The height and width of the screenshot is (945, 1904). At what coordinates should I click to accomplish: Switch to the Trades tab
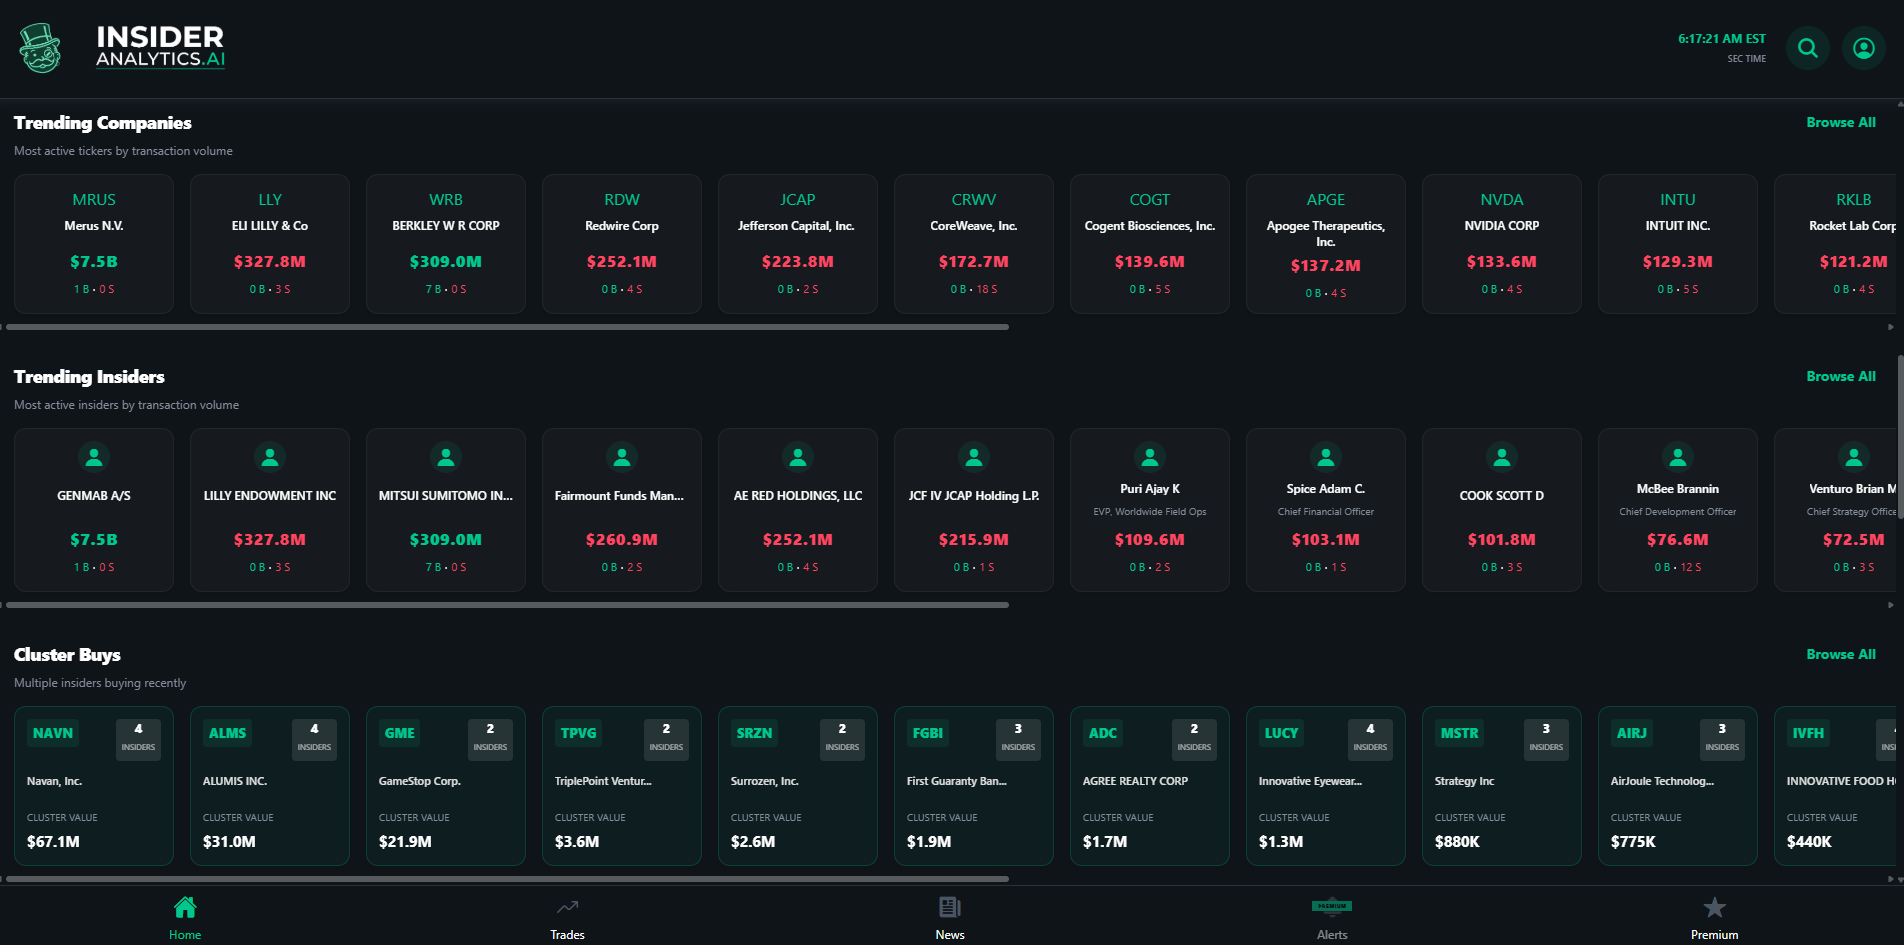pos(567,915)
